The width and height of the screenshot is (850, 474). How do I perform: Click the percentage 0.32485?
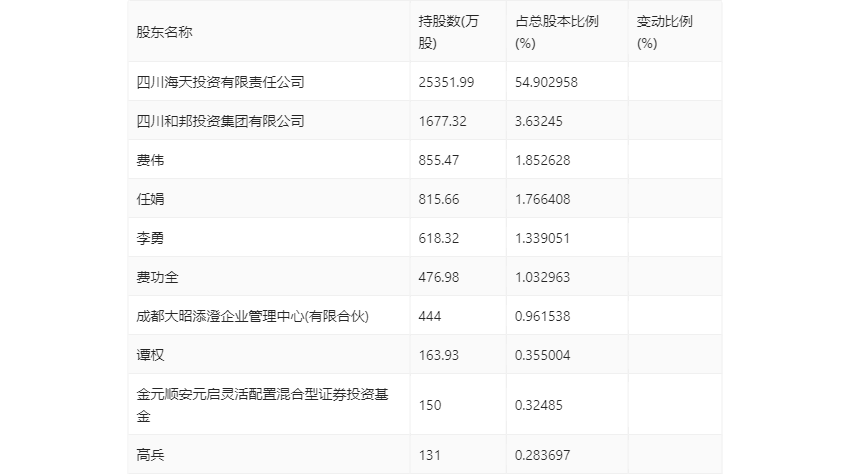tap(539, 405)
